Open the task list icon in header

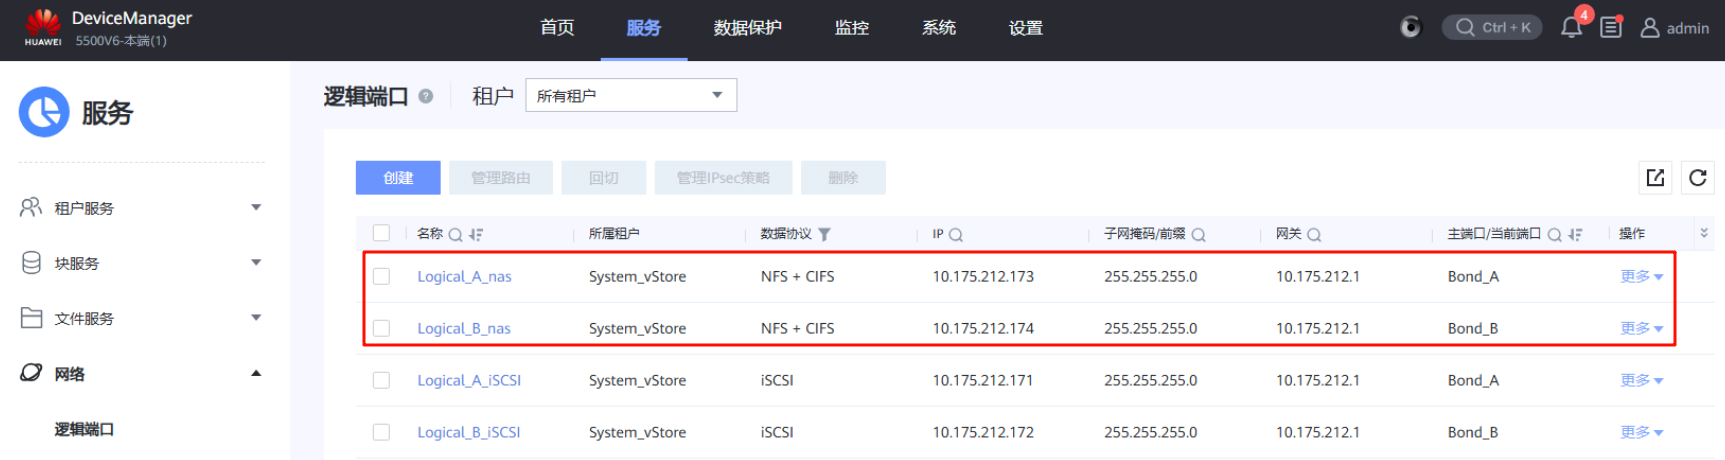click(x=1610, y=27)
